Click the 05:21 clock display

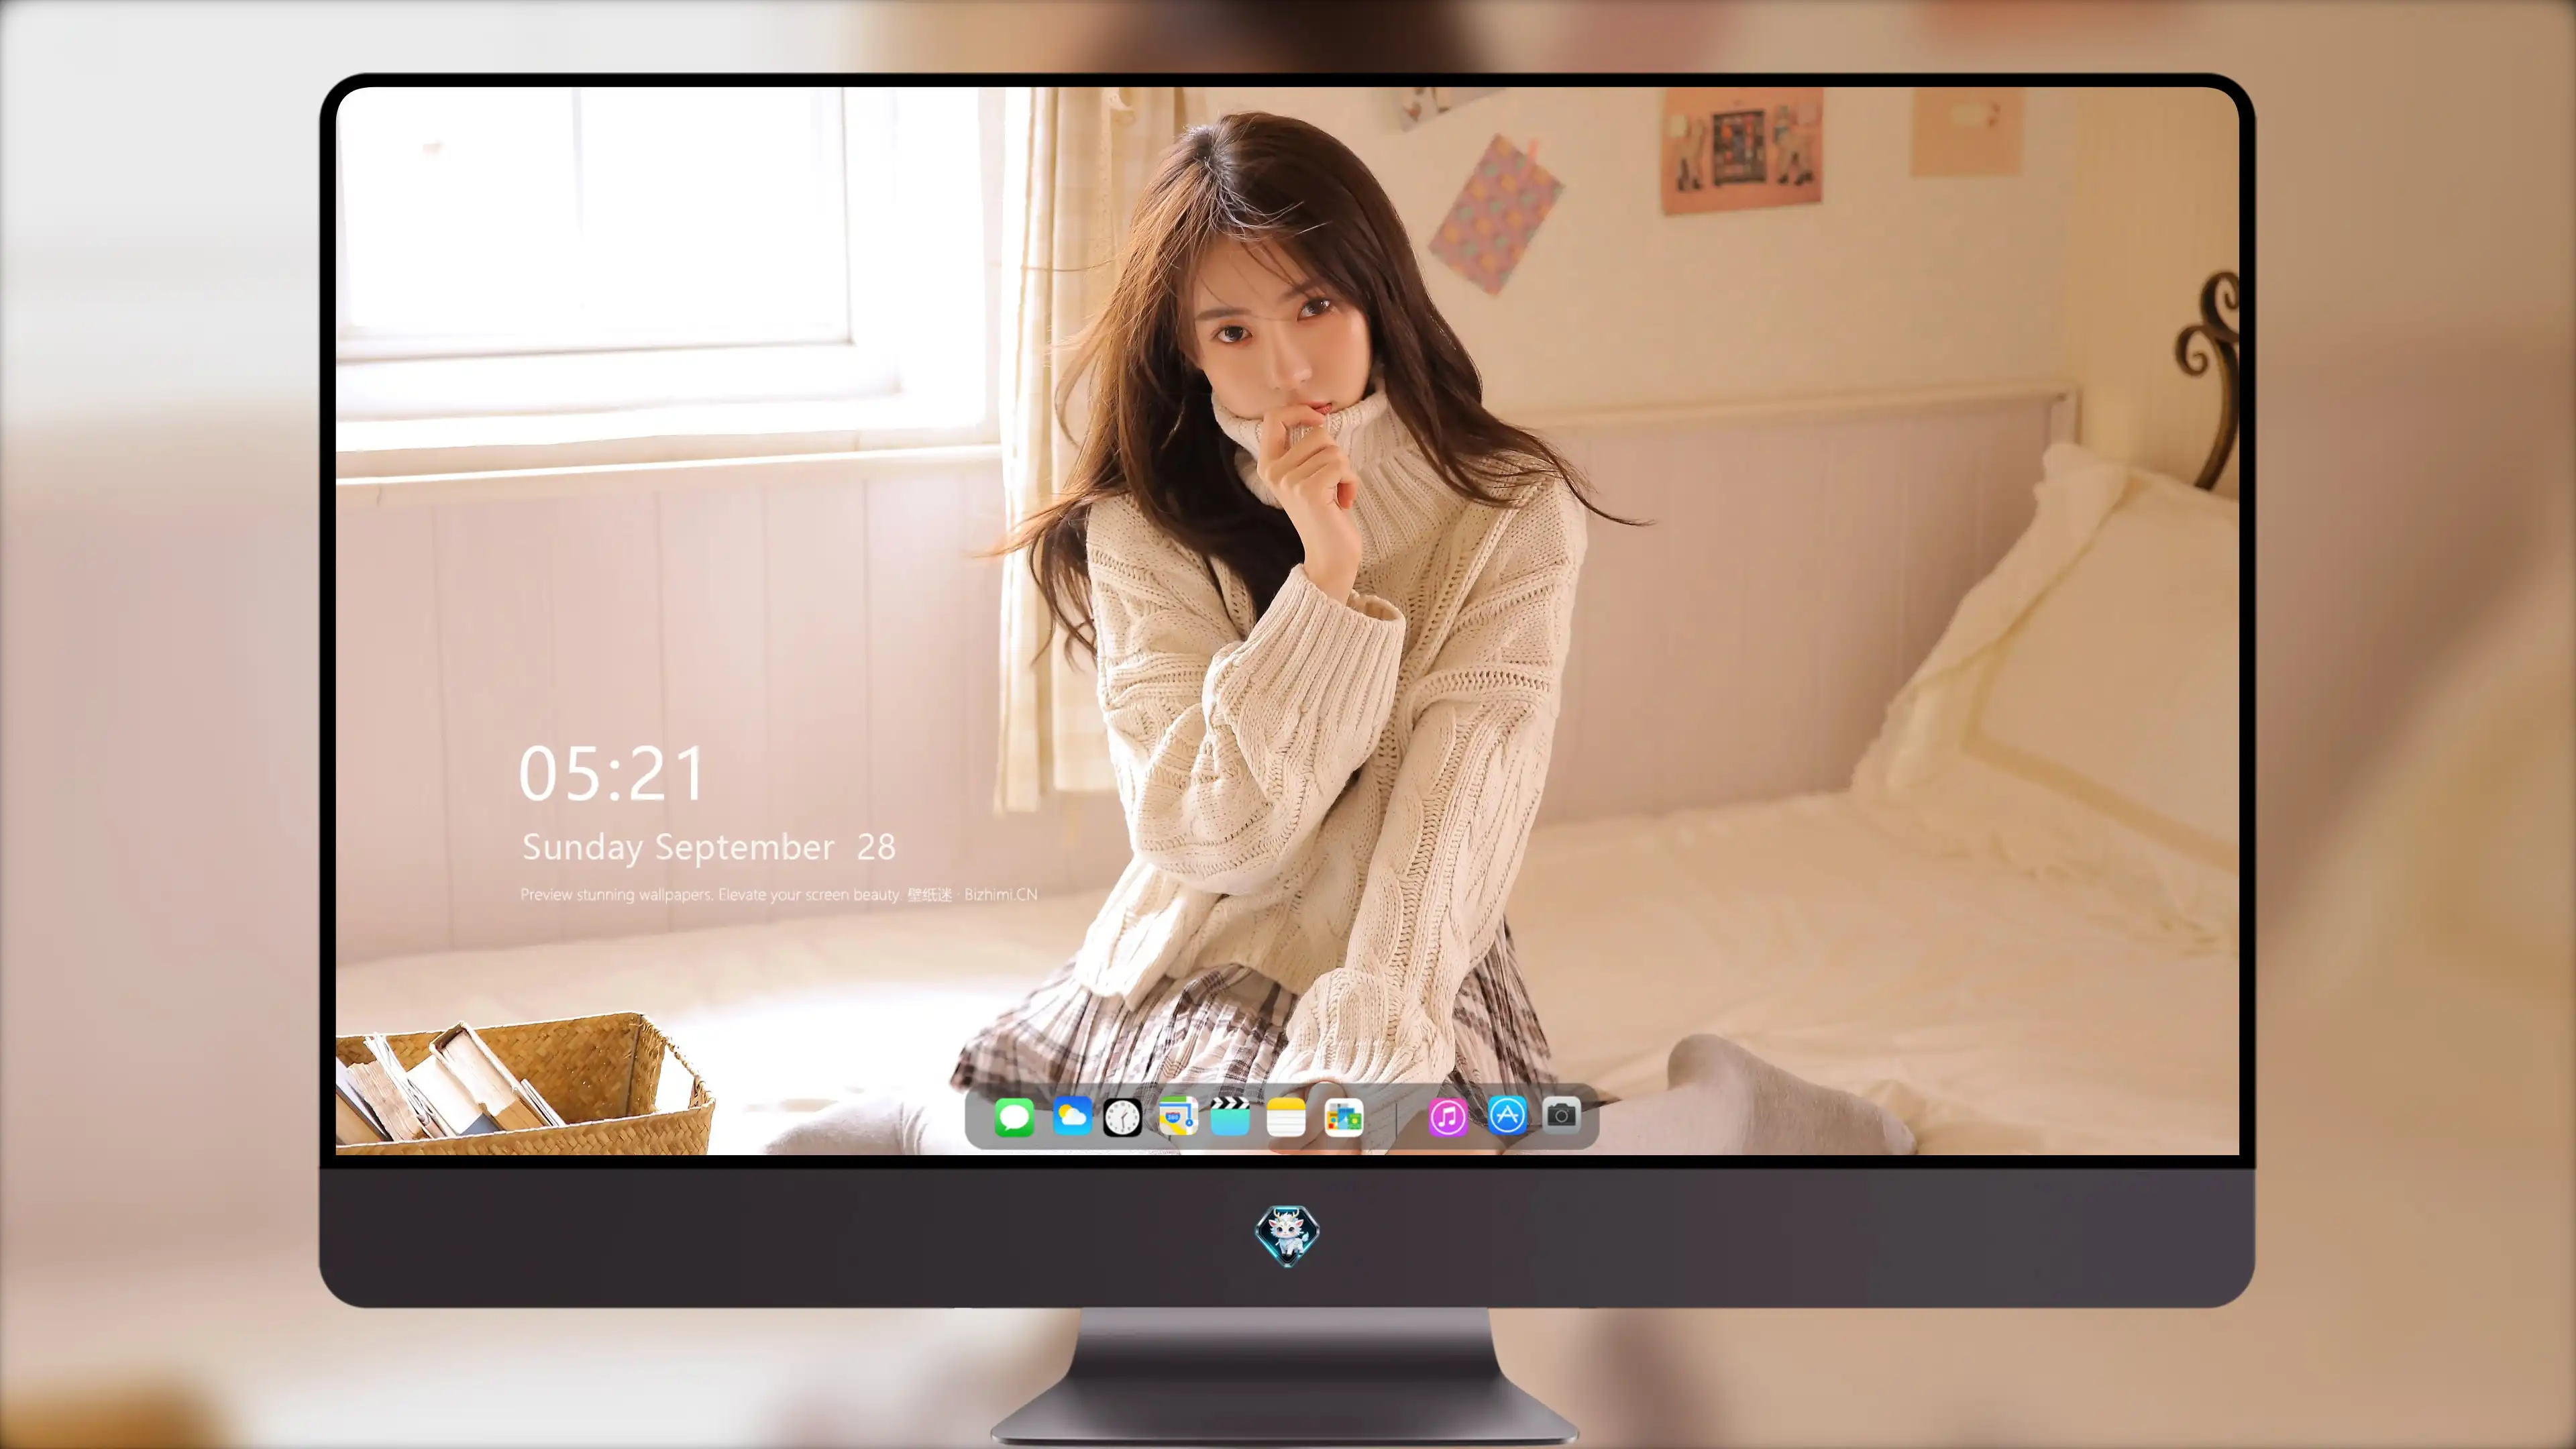611,774
